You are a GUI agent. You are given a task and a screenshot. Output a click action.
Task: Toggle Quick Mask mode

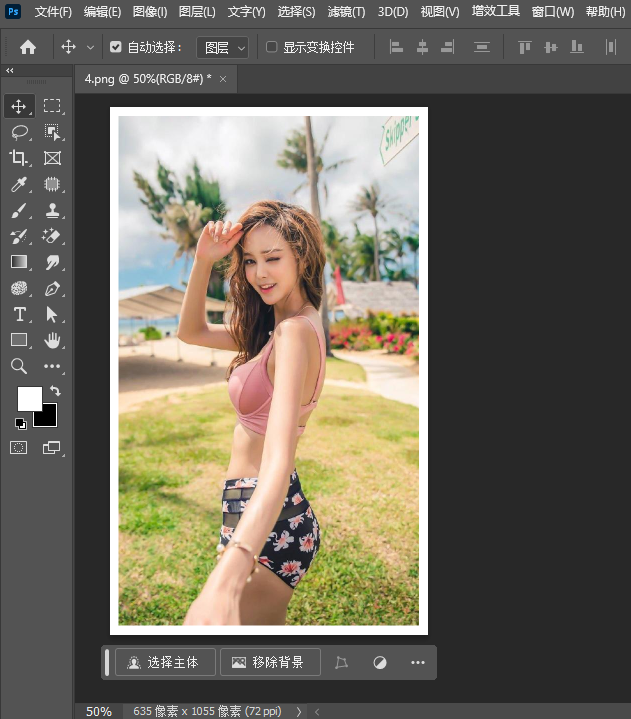[19, 448]
